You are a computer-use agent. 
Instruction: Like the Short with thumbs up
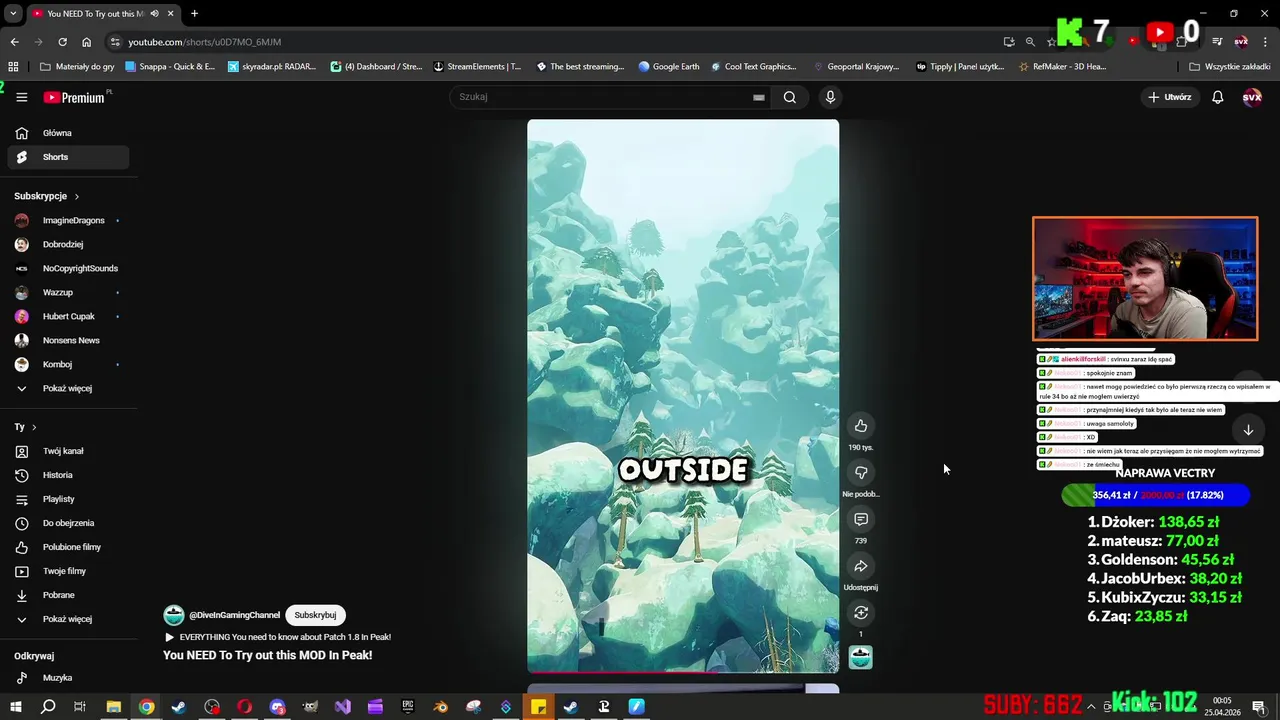(860, 426)
